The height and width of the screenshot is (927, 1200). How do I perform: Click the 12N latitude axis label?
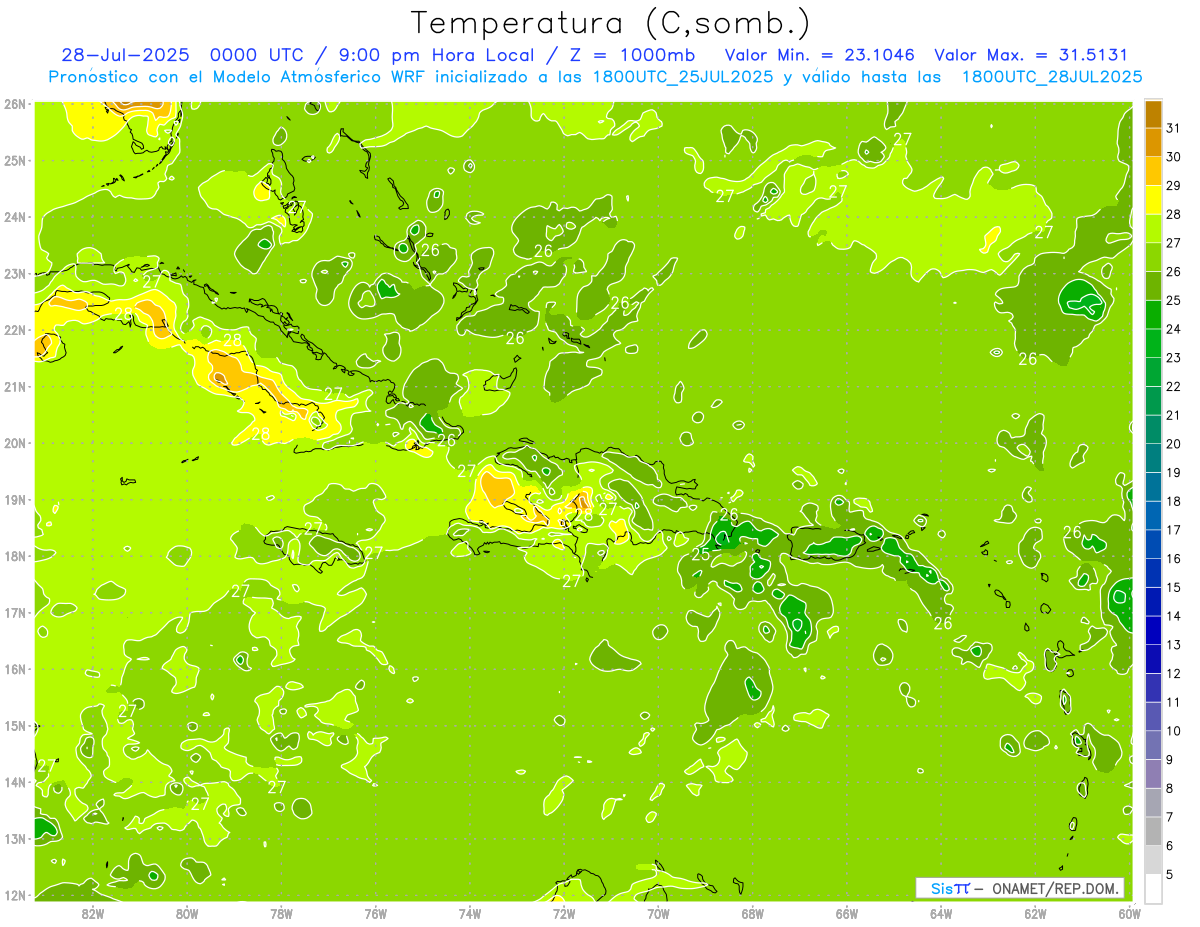tap(15, 895)
